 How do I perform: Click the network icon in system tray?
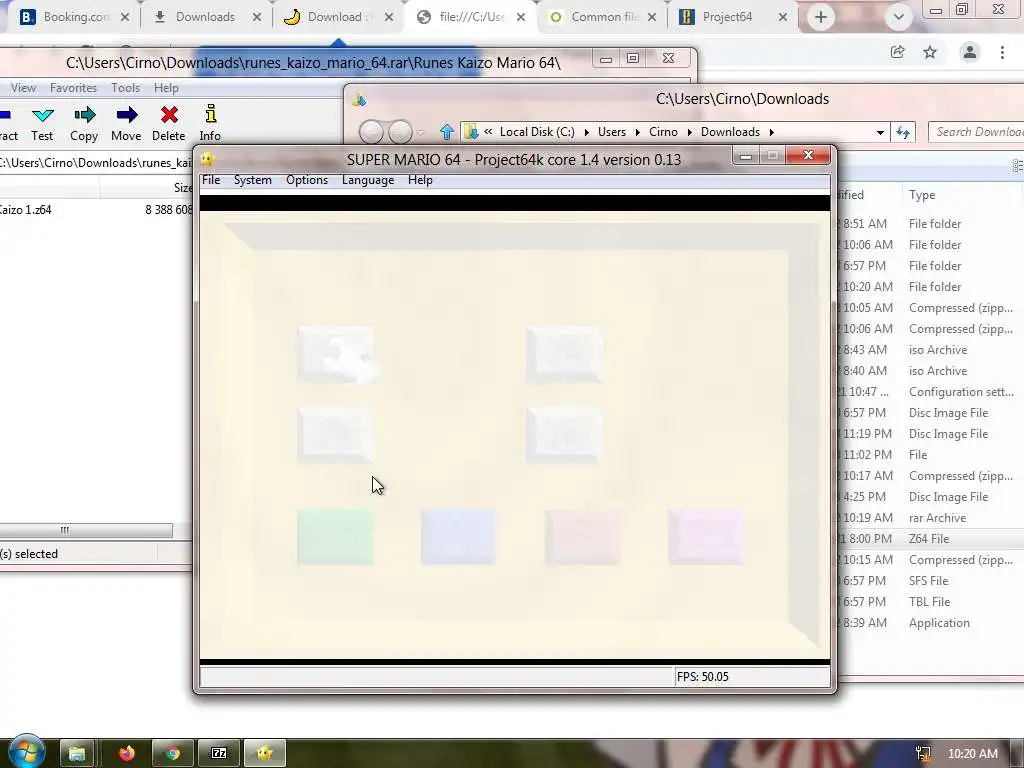[x=923, y=754]
